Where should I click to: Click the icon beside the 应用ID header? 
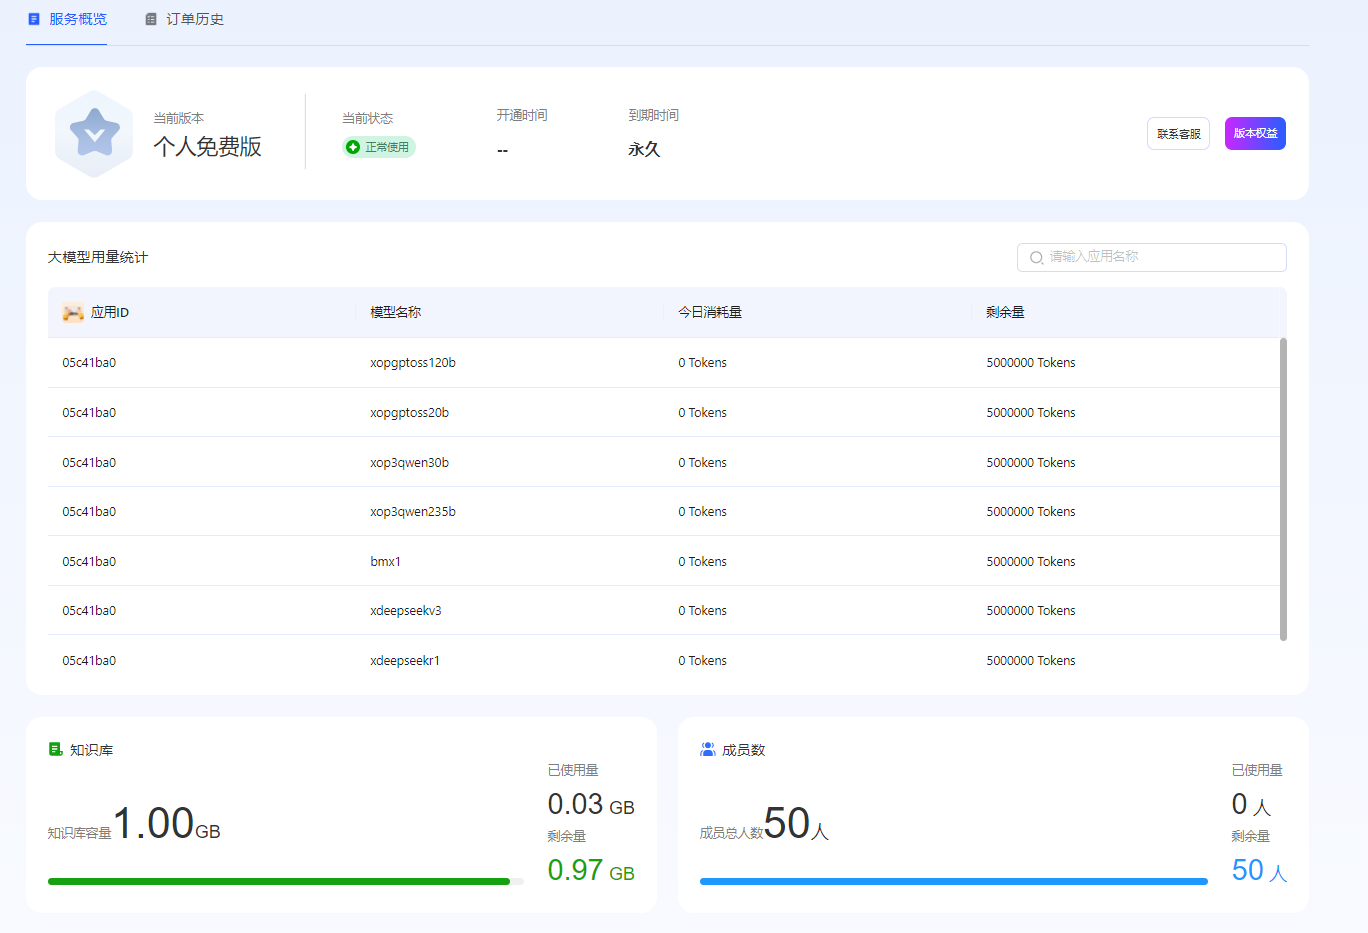[x=73, y=313]
